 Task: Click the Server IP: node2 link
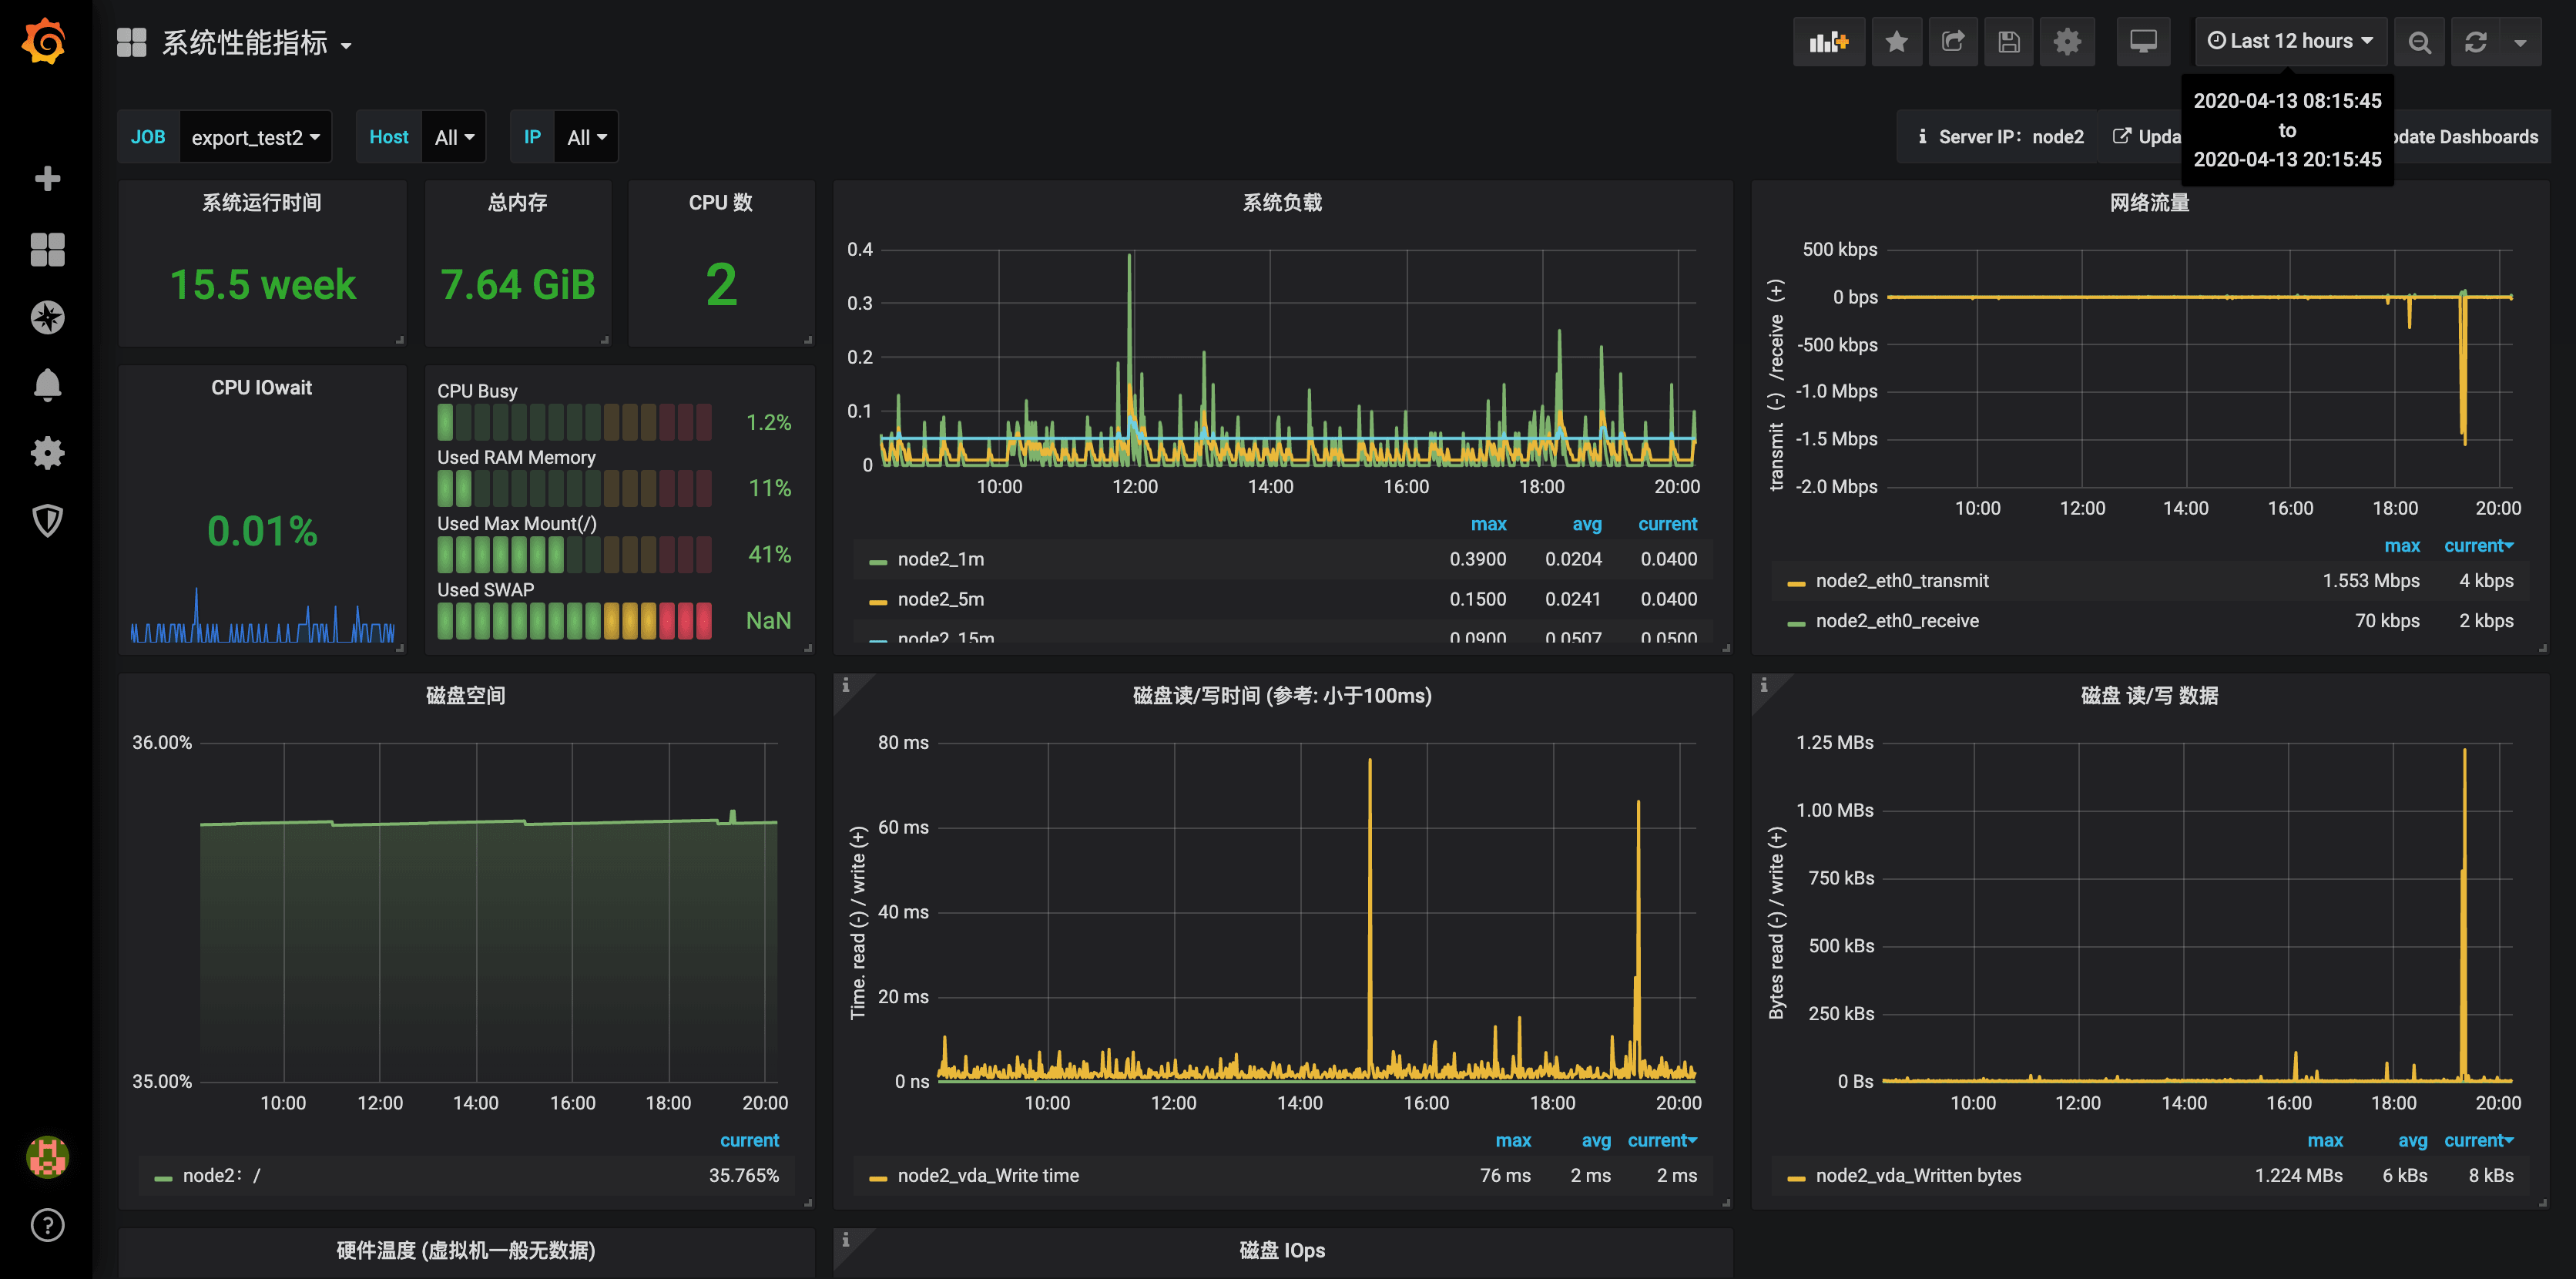pyautogui.click(x=2000, y=137)
